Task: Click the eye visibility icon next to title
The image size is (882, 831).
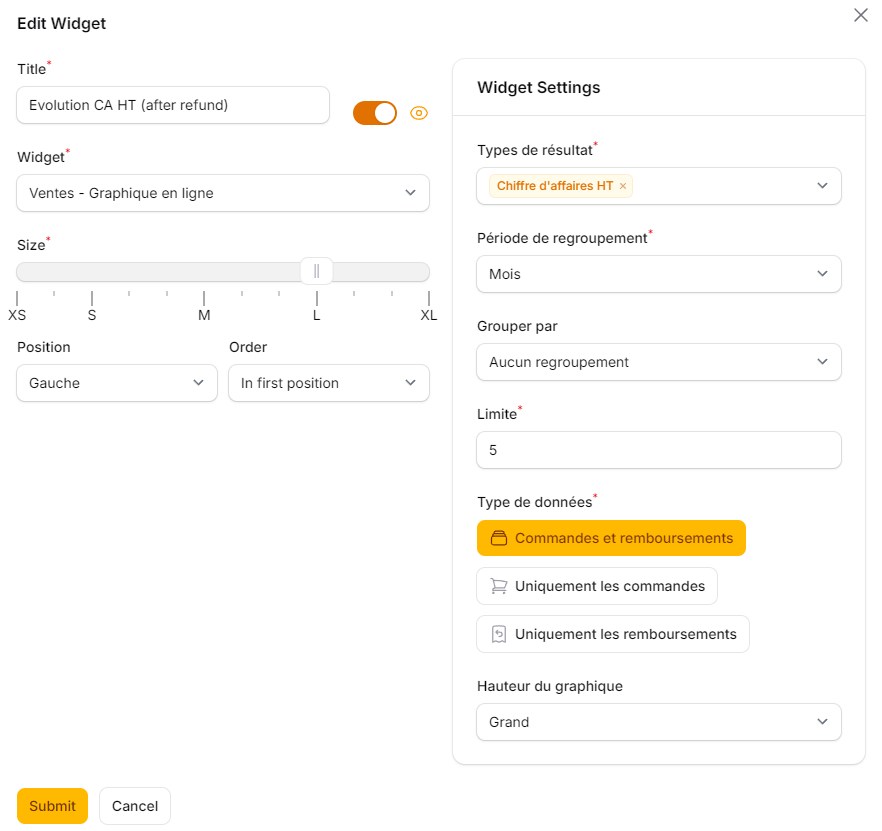Action: coord(419,113)
